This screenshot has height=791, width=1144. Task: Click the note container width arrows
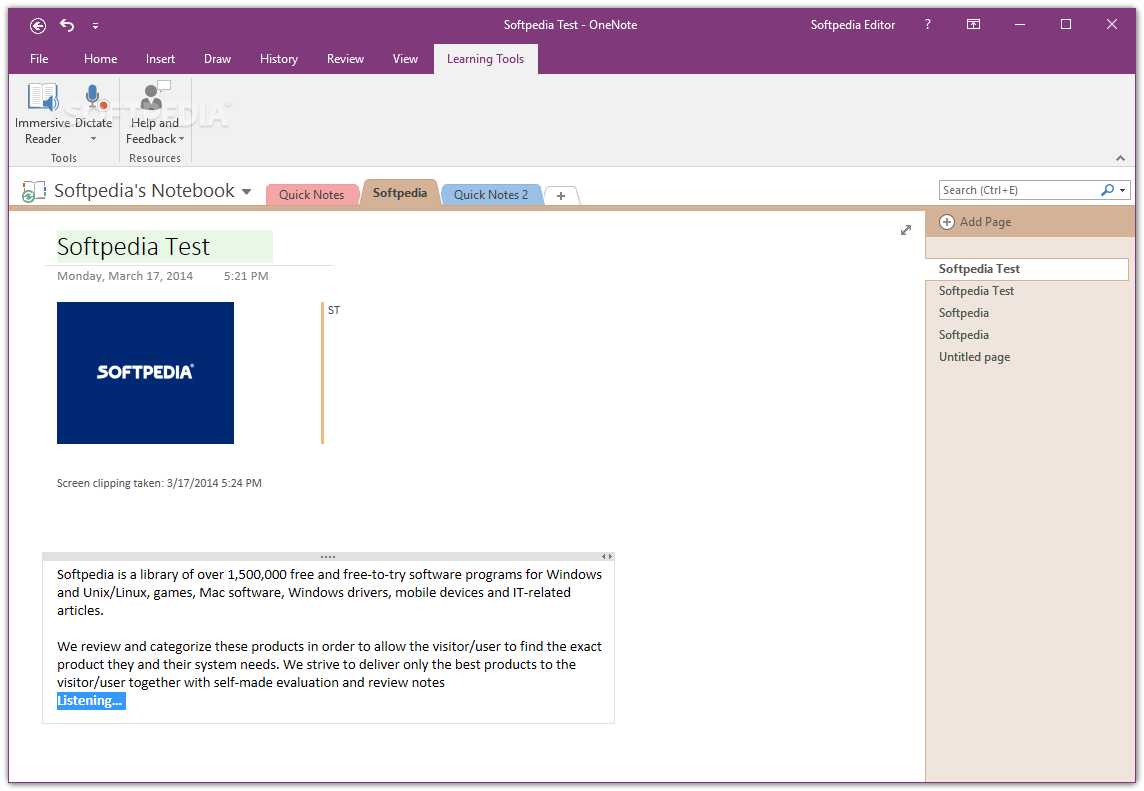(x=606, y=557)
